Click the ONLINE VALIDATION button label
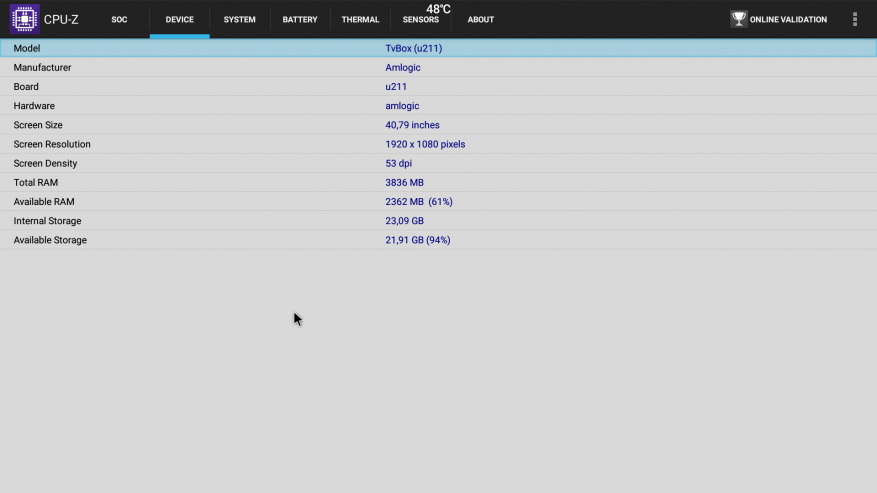Image resolution: width=877 pixels, height=493 pixels. (788, 20)
